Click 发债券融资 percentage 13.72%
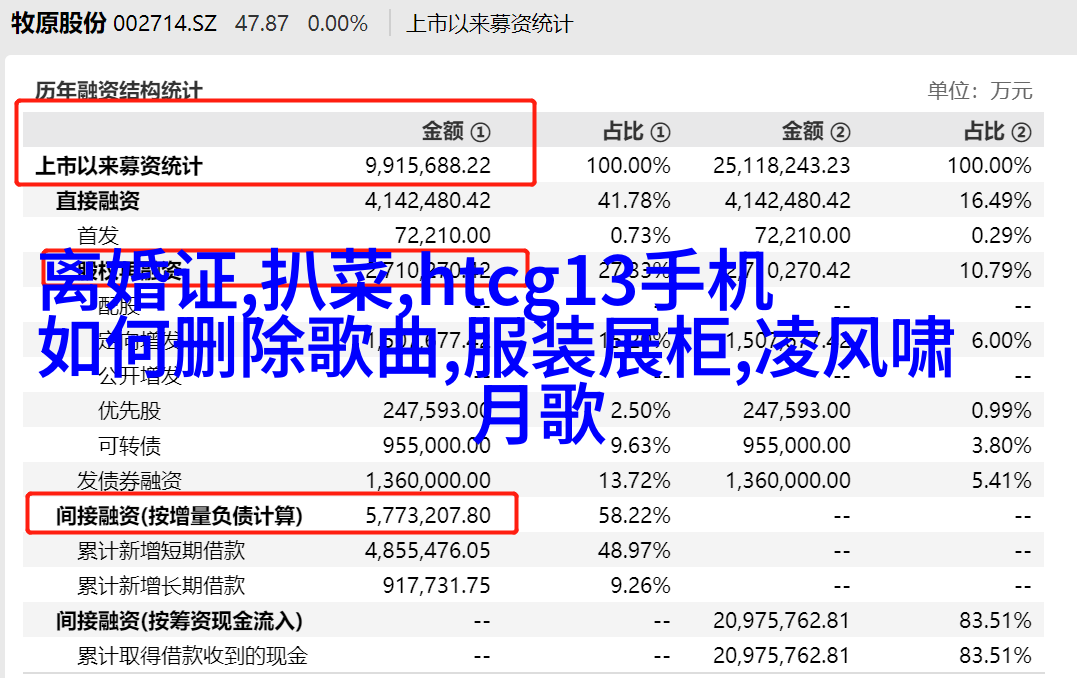 (634, 481)
